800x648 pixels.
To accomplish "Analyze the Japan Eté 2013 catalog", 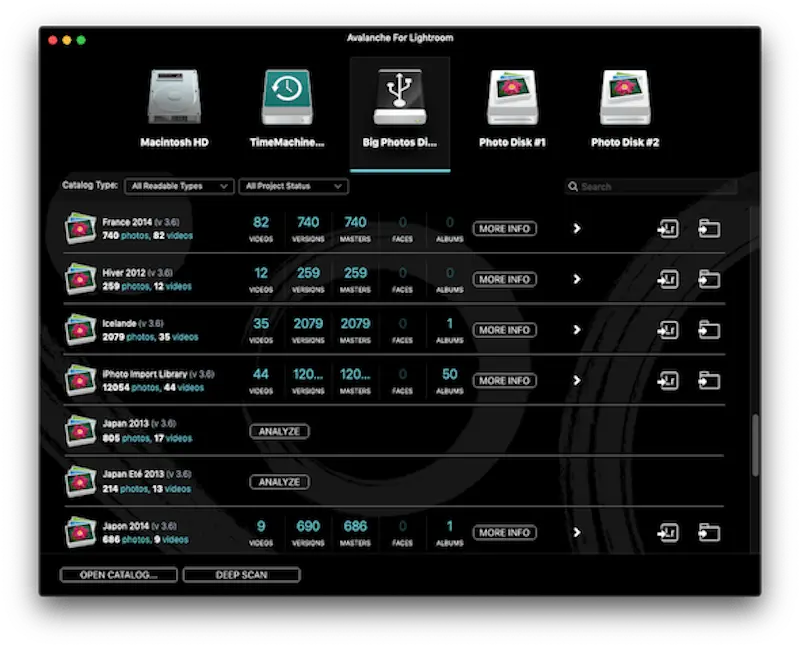I will pyautogui.click(x=279, y=482).
